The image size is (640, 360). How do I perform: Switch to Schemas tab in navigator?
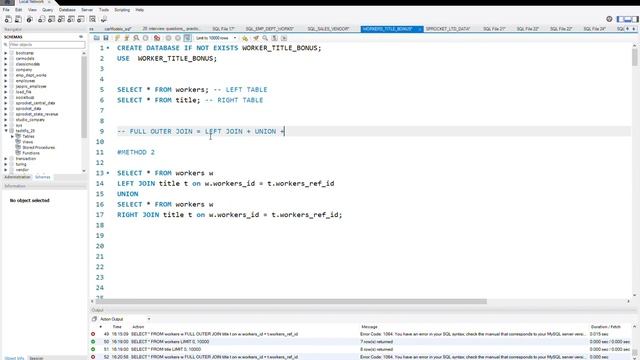tap(42, 177)
